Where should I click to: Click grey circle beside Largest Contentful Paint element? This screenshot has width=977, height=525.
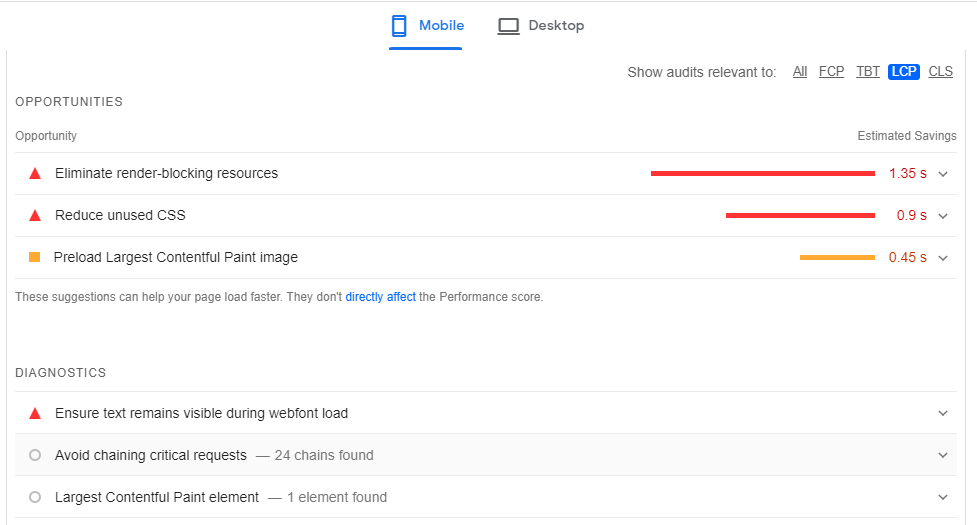click(x=35, y=497)
